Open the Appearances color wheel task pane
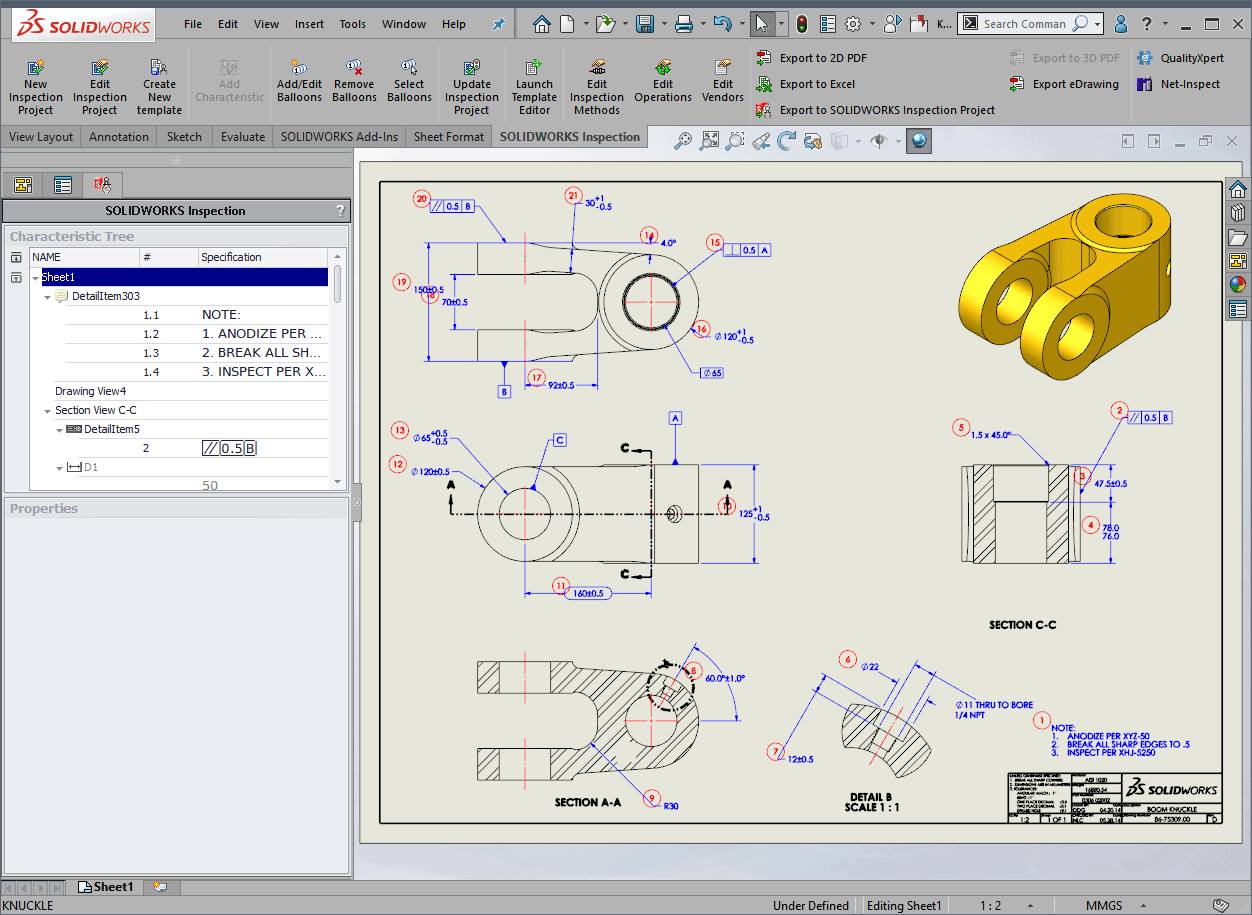This screenshot has height=915, width=1252. pyautogui.click(x=1238, y=284)
